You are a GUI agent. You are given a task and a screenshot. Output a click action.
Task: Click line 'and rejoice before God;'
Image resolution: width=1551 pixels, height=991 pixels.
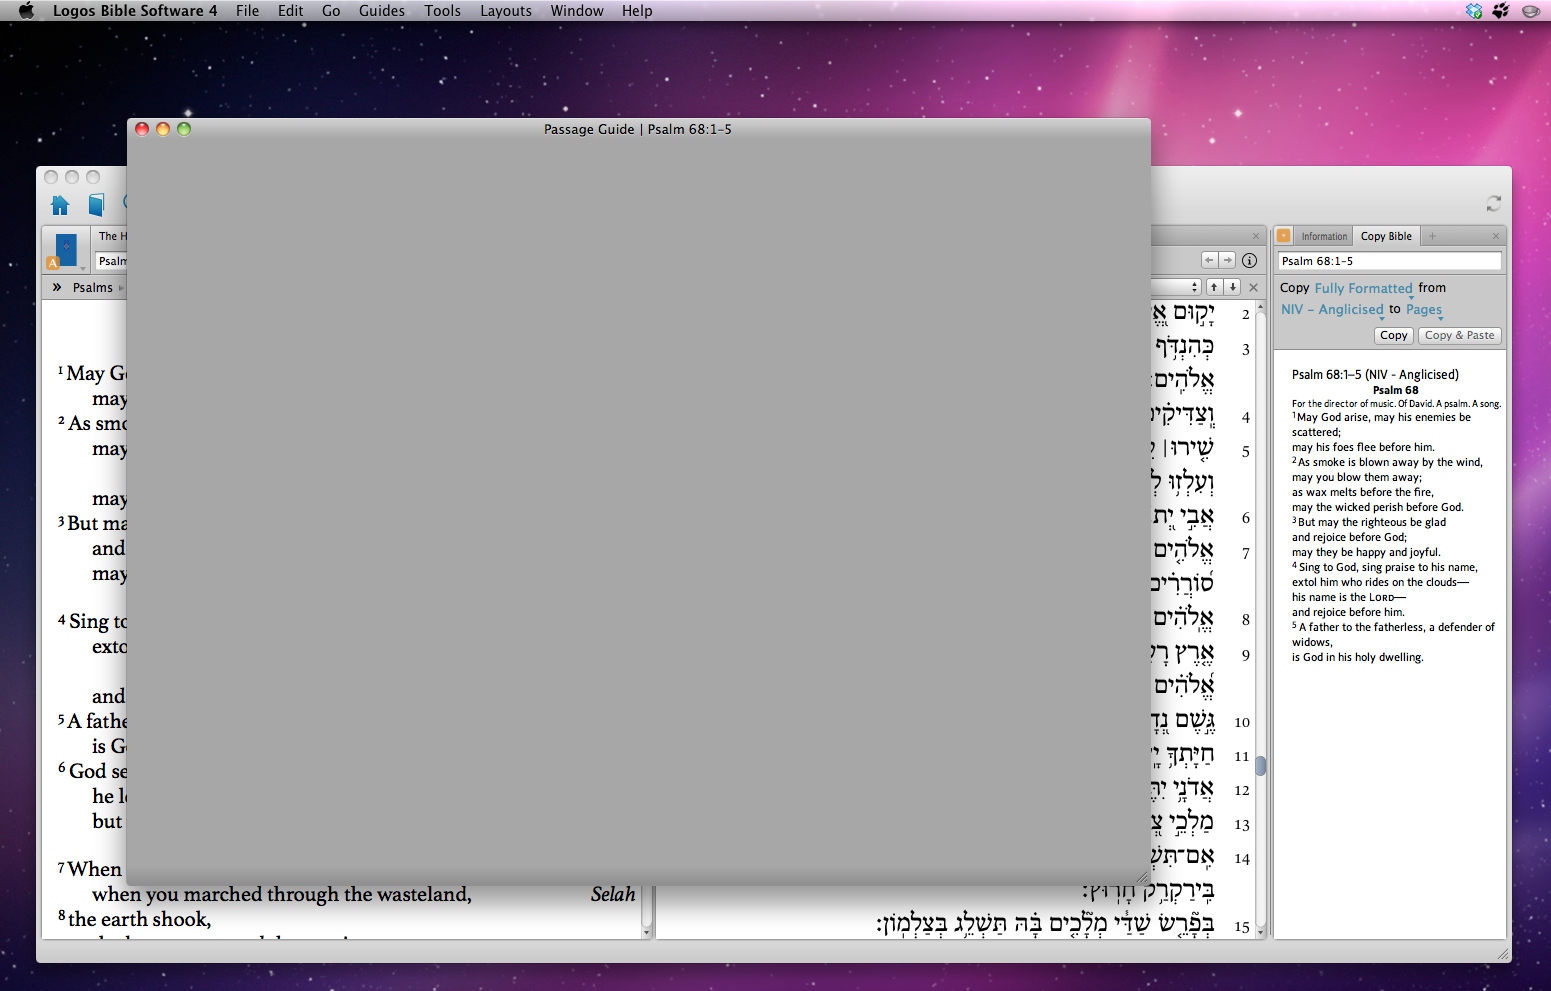click(1349, 538)
